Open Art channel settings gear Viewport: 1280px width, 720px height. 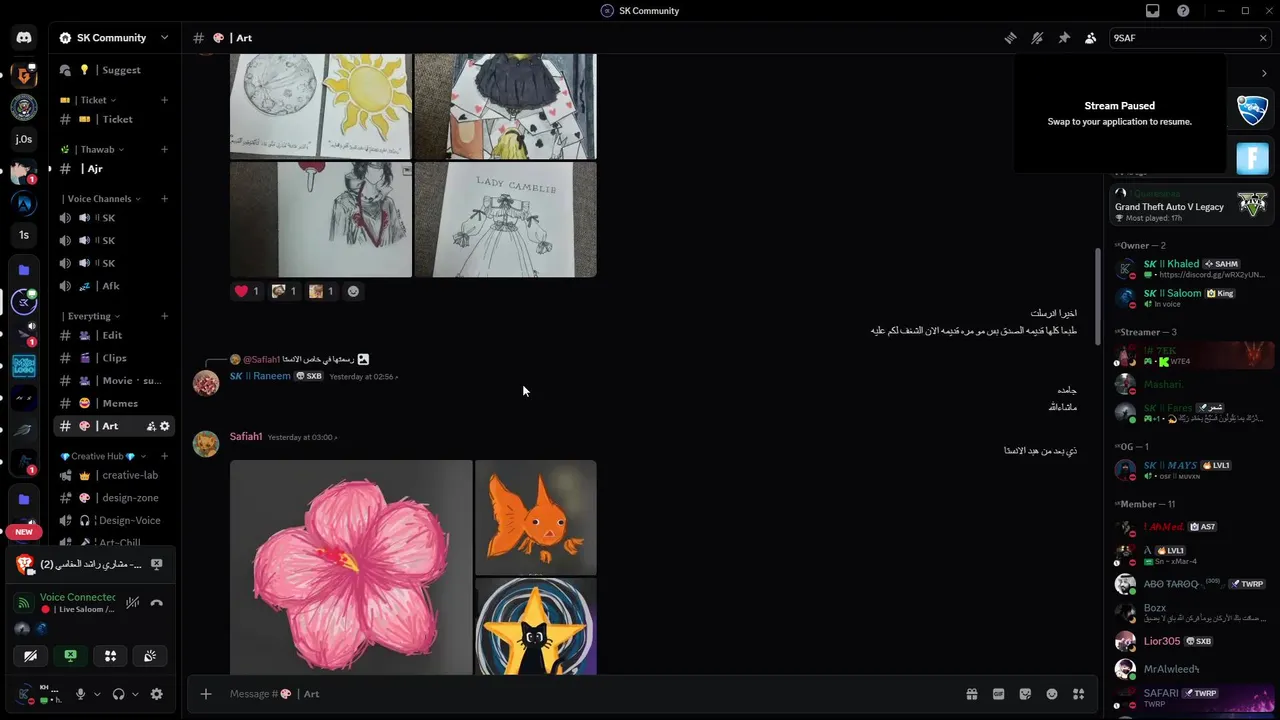pos(165,426)
